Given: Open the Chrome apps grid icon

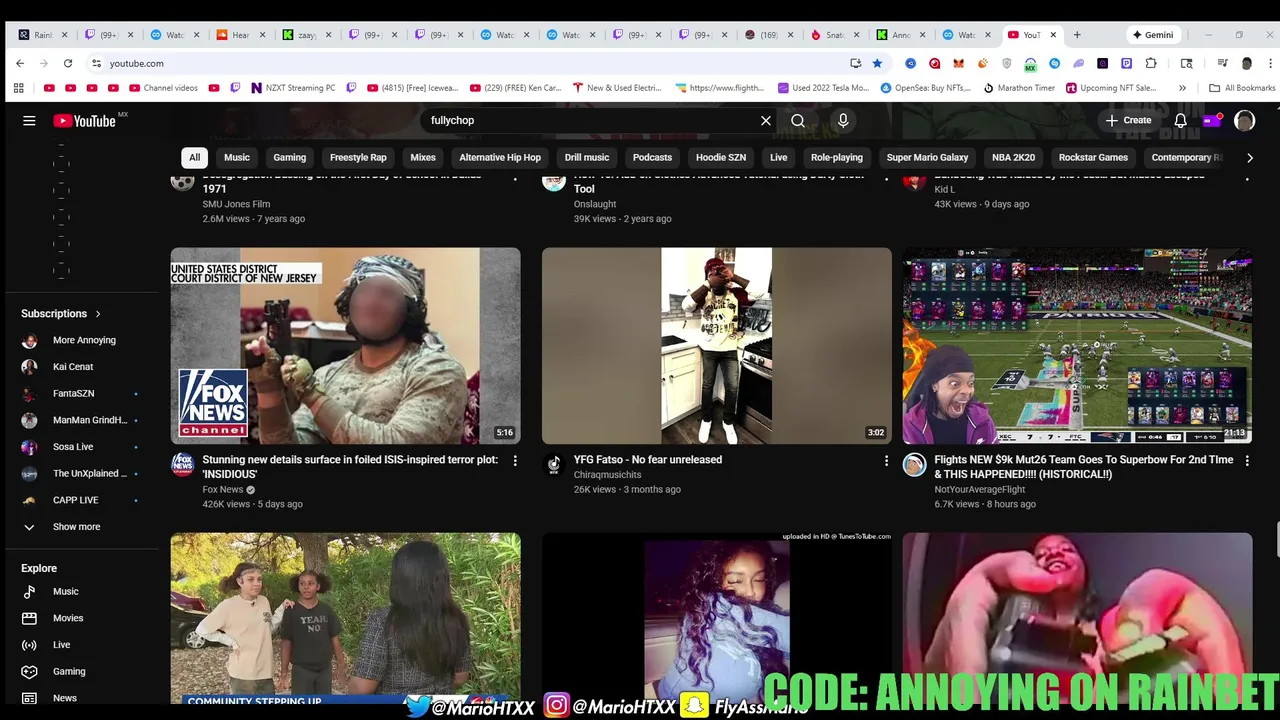Looking at the screenshot, I should coord(18,88).
